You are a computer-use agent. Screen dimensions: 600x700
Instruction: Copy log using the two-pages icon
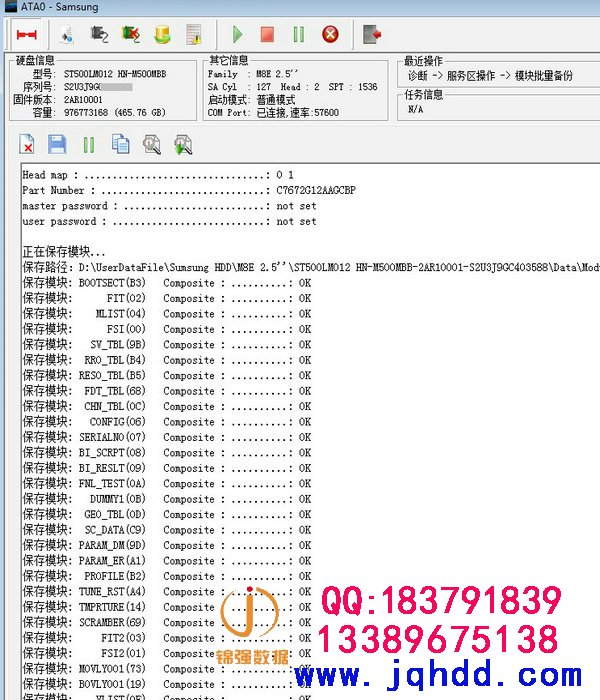(121, 144)
